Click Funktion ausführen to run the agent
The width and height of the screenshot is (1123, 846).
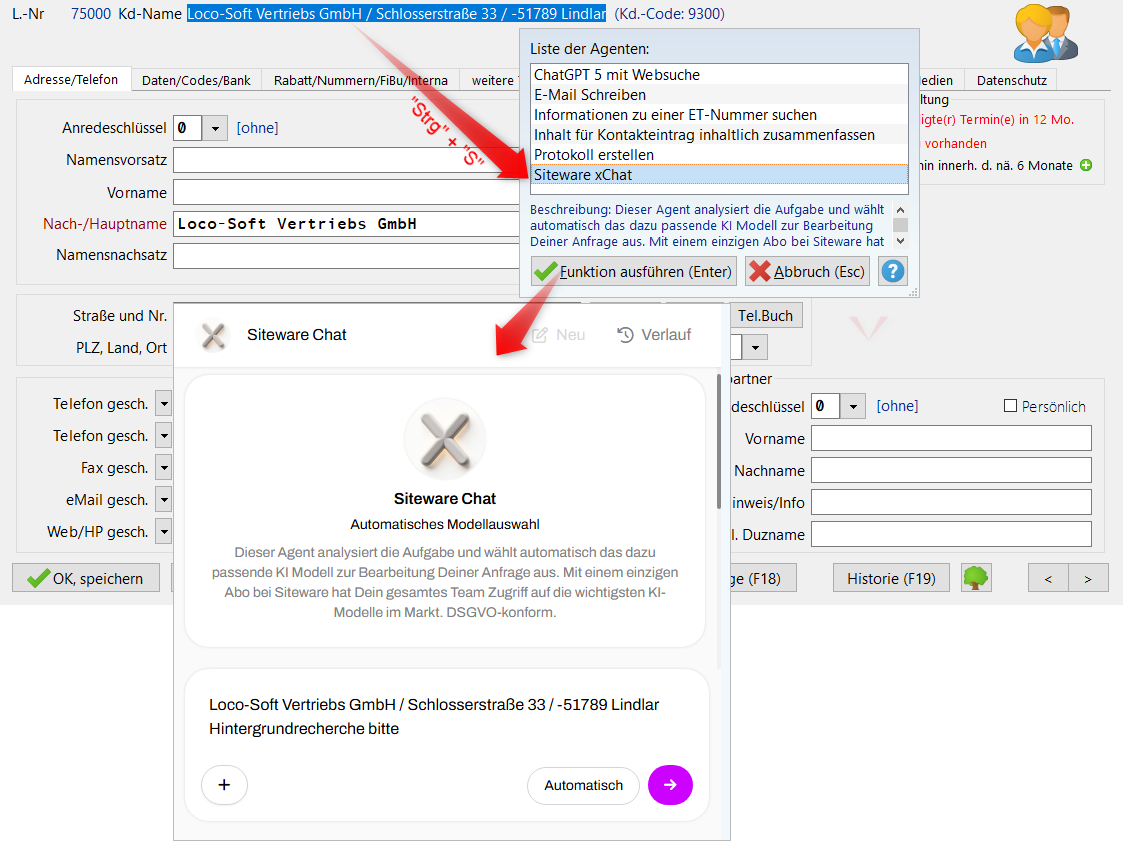point(633,270)
